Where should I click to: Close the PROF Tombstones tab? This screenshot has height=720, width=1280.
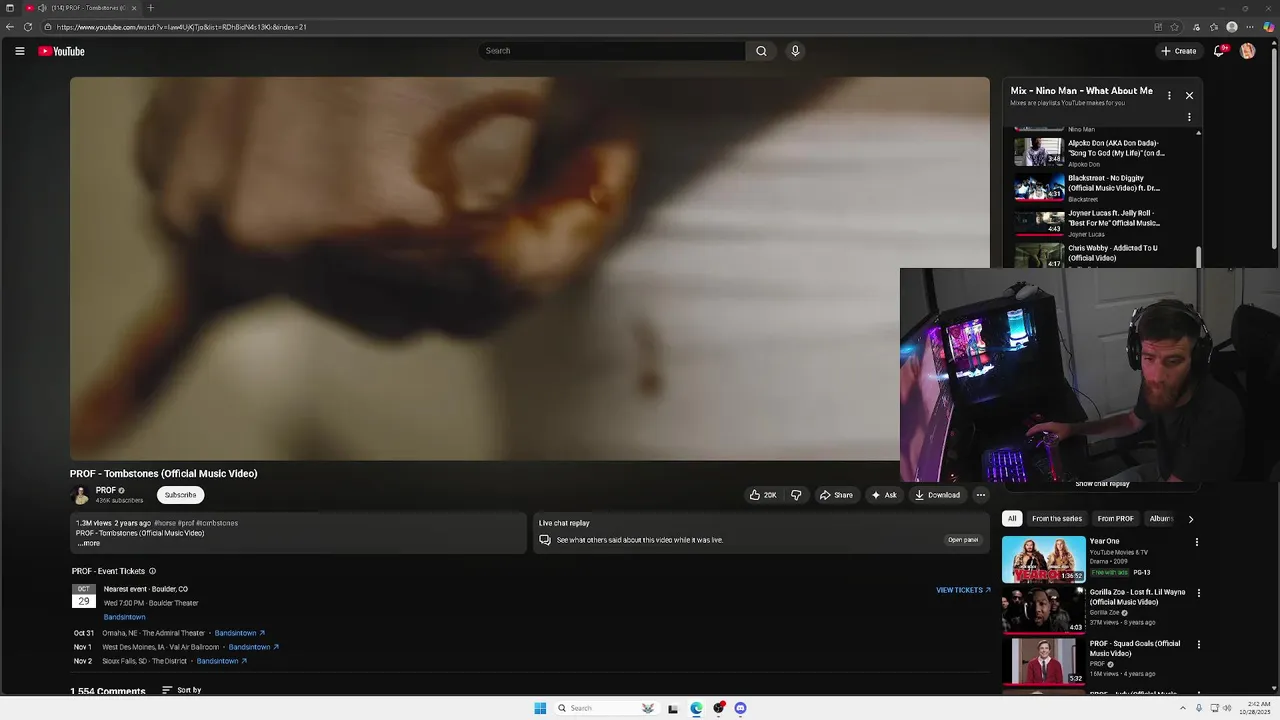click(x=134, y=8)
